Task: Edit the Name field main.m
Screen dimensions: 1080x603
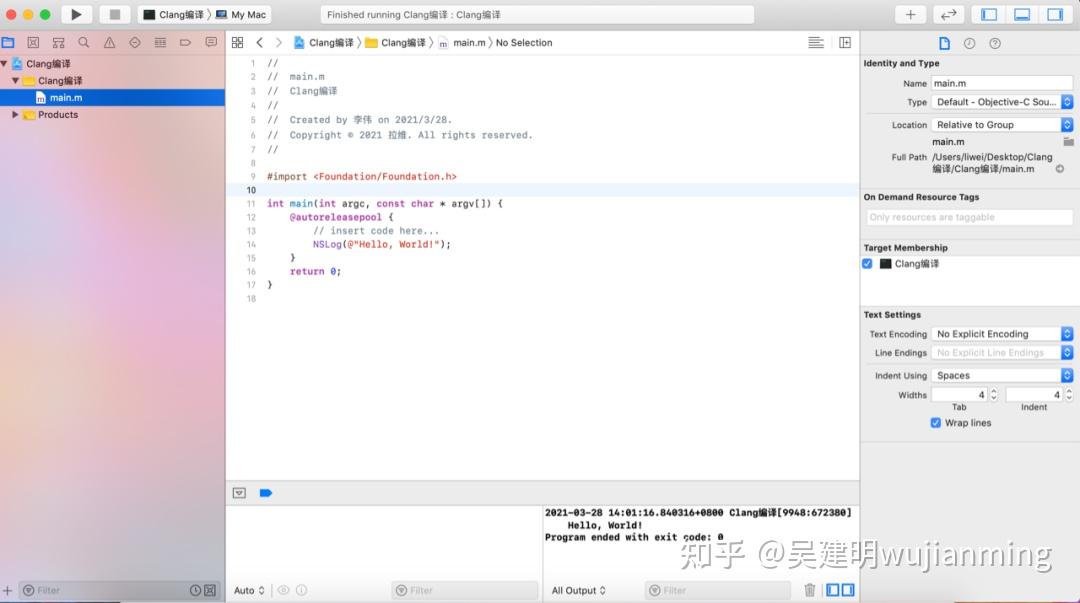Action: 1002,83
